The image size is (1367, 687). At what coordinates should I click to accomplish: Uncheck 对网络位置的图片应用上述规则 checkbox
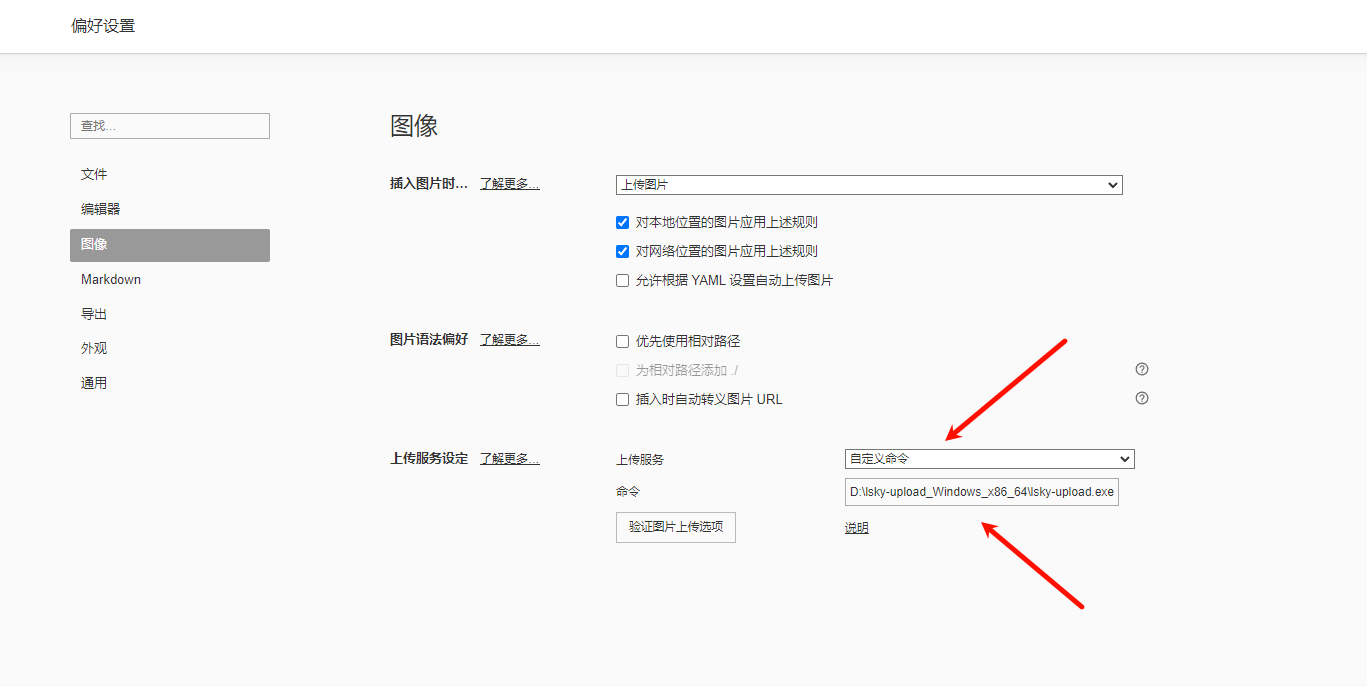(x=622, y=251)
